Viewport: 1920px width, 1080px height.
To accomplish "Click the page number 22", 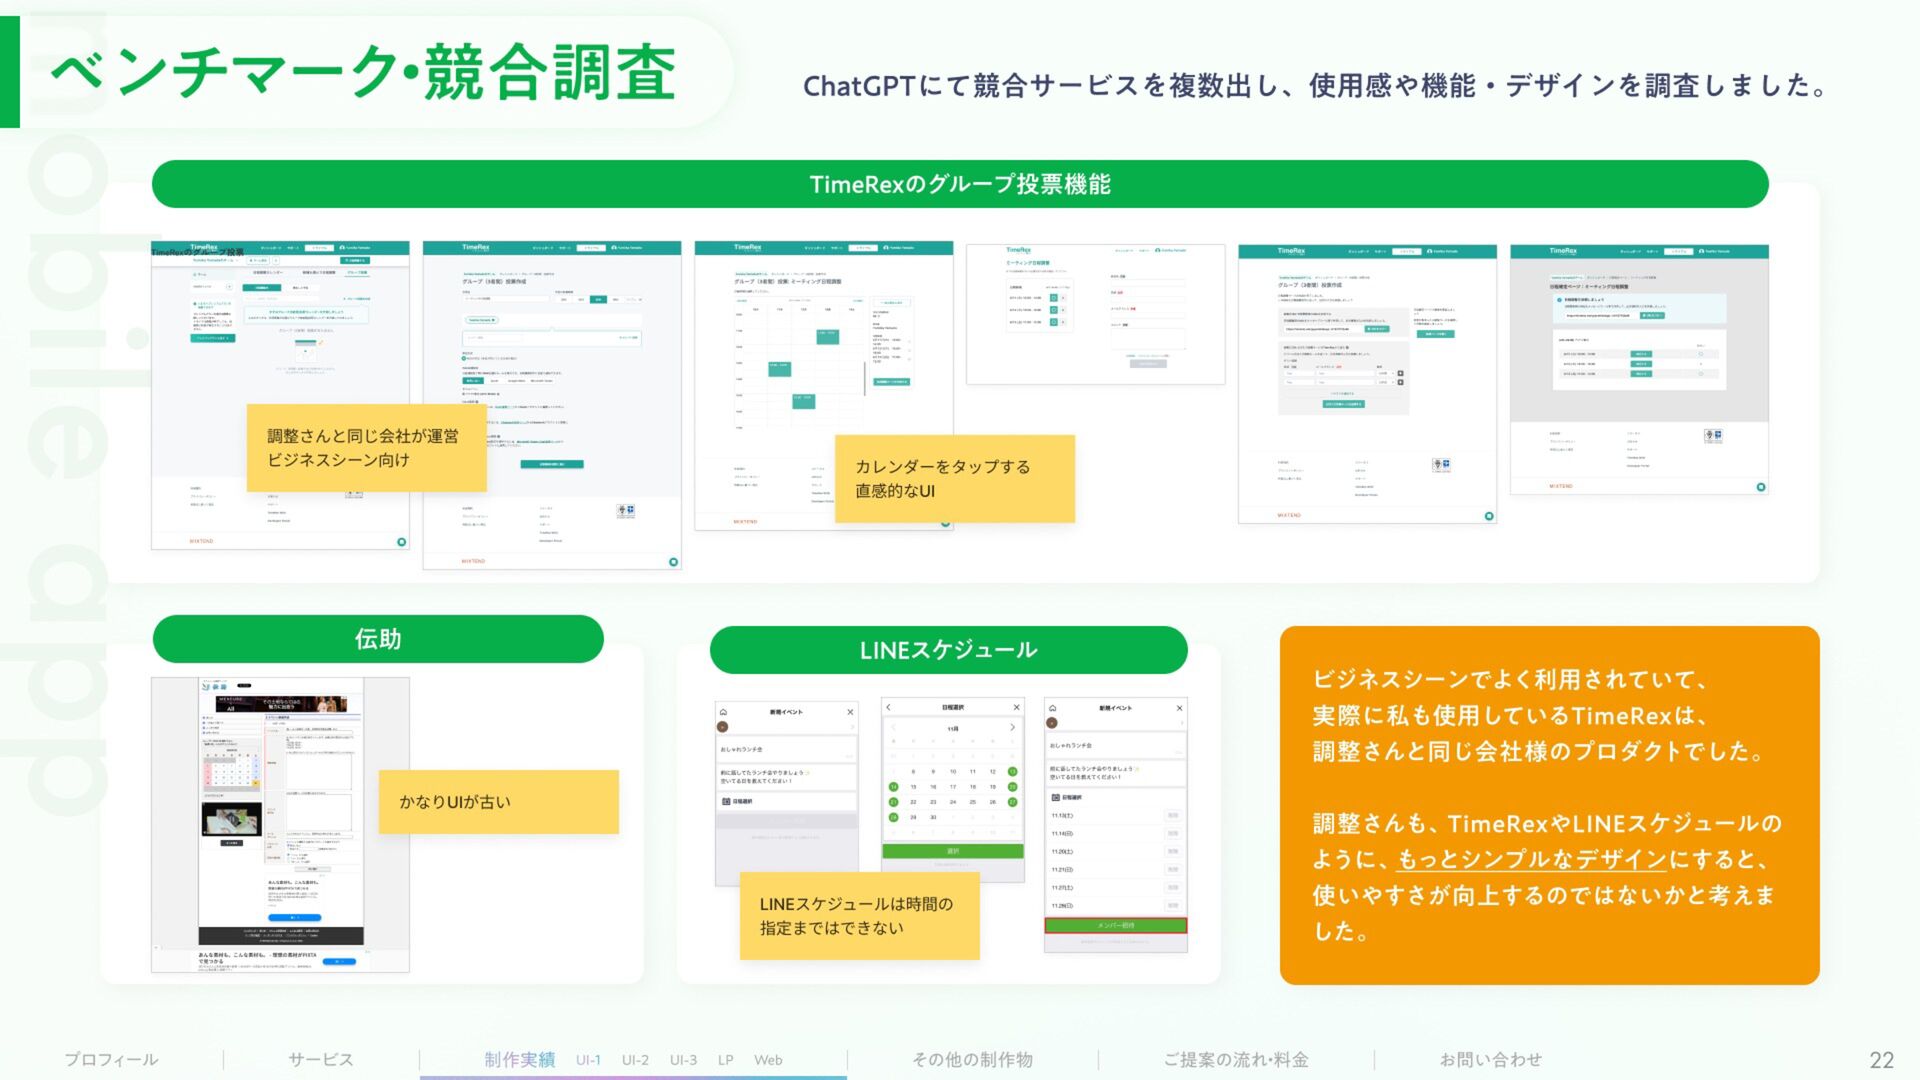I will 1882,1060.
